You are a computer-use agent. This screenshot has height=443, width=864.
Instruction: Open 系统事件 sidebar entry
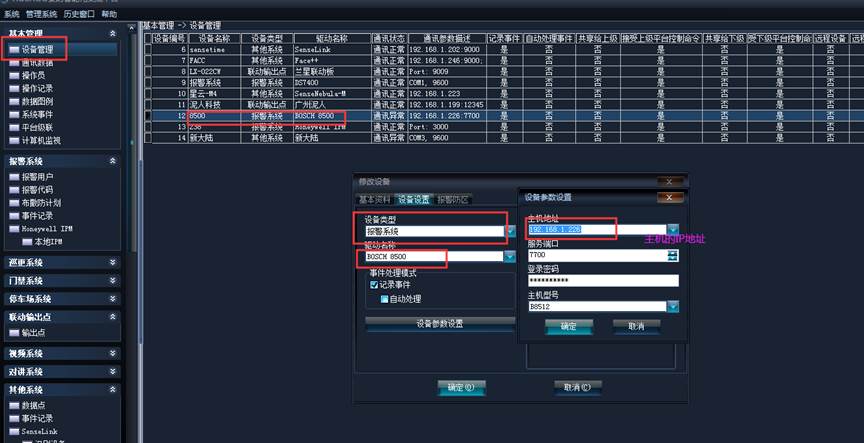point(37,114)
